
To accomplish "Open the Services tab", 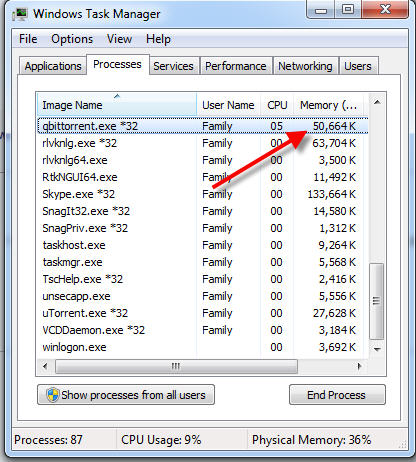I will 173,66.
